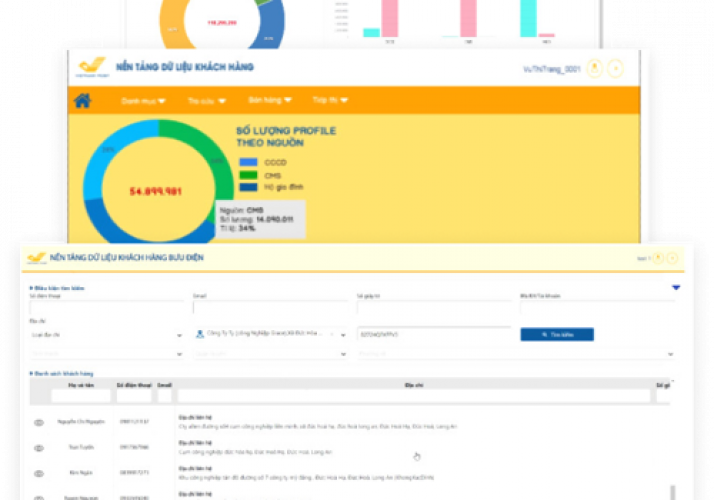Click the Họ và tên column header

(x=81, y=385)
